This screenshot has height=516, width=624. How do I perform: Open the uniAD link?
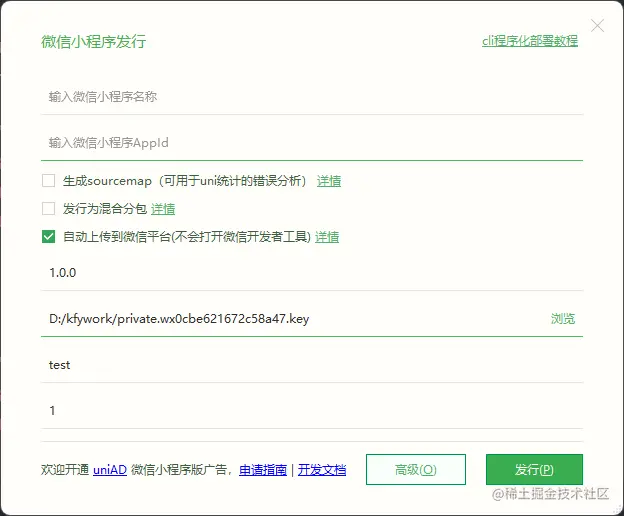(110, 470)
